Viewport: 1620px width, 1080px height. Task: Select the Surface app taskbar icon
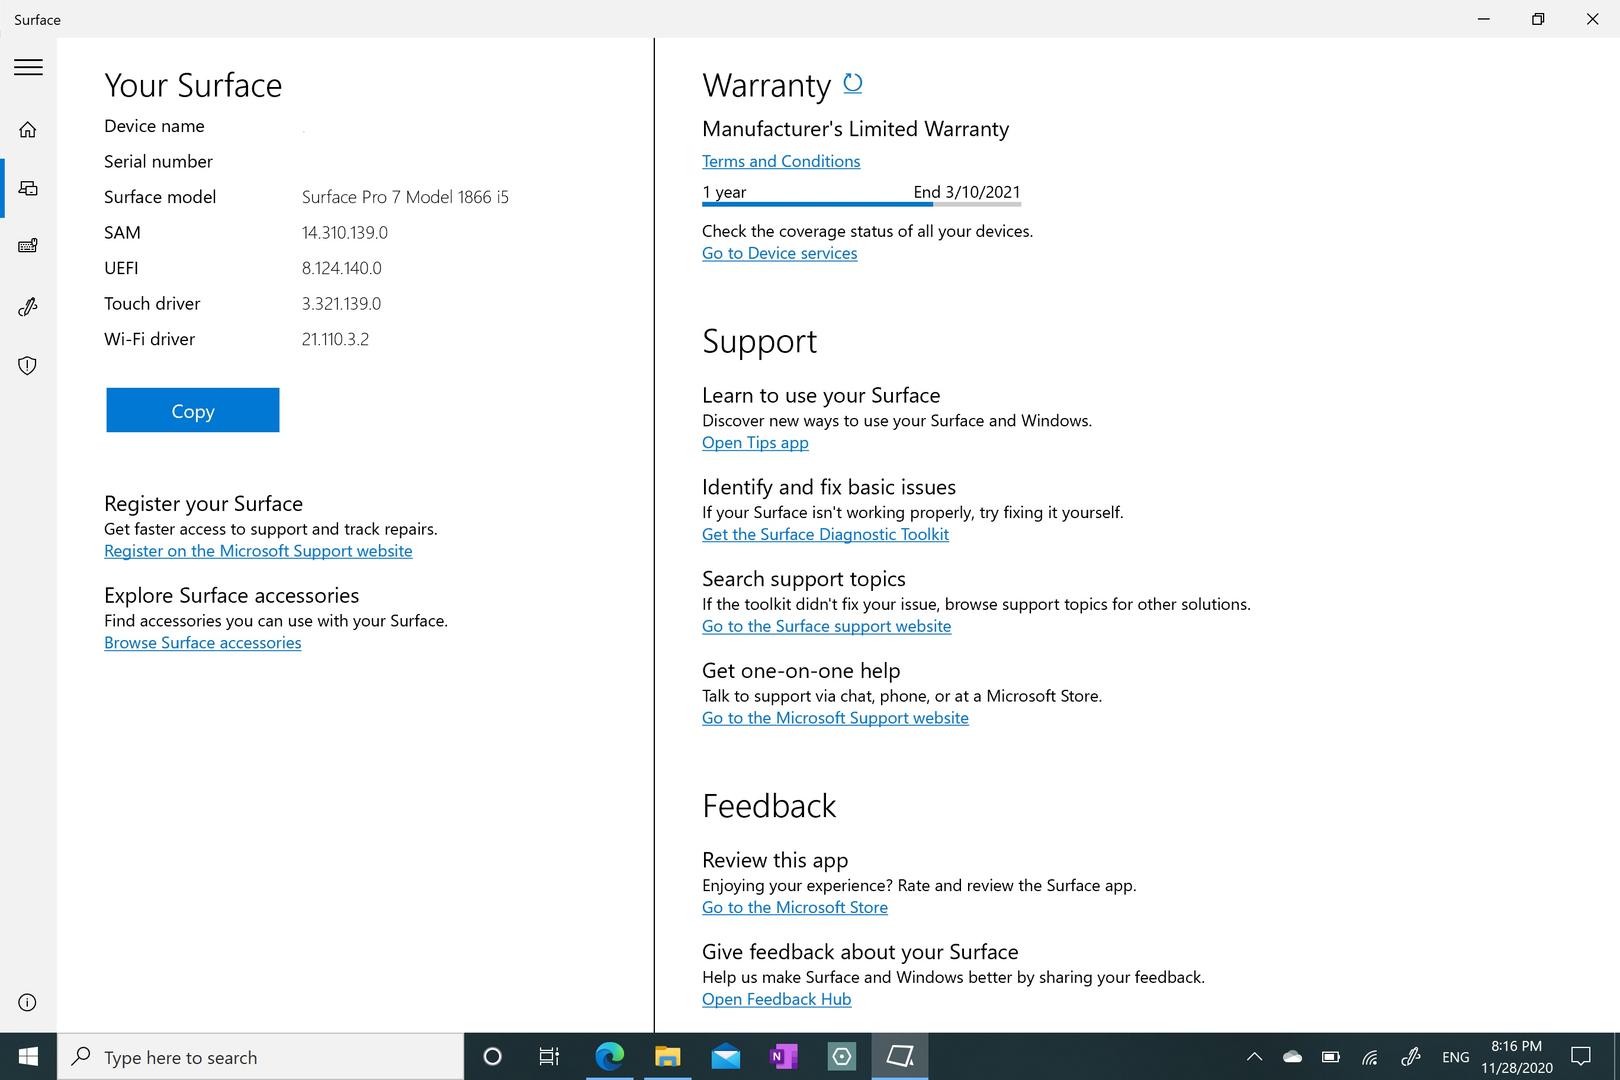pos(900,1056)
